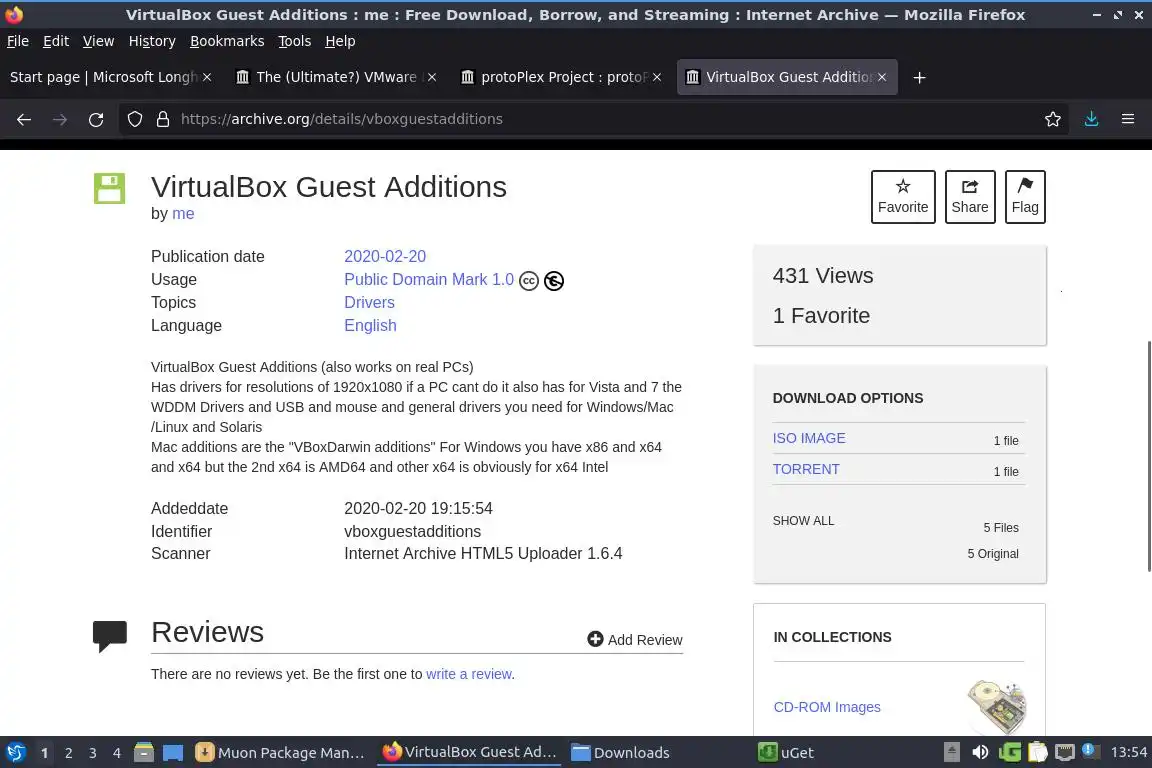Open update notifier tray icon
The image size is (1152, 768).
[1091, 752]
